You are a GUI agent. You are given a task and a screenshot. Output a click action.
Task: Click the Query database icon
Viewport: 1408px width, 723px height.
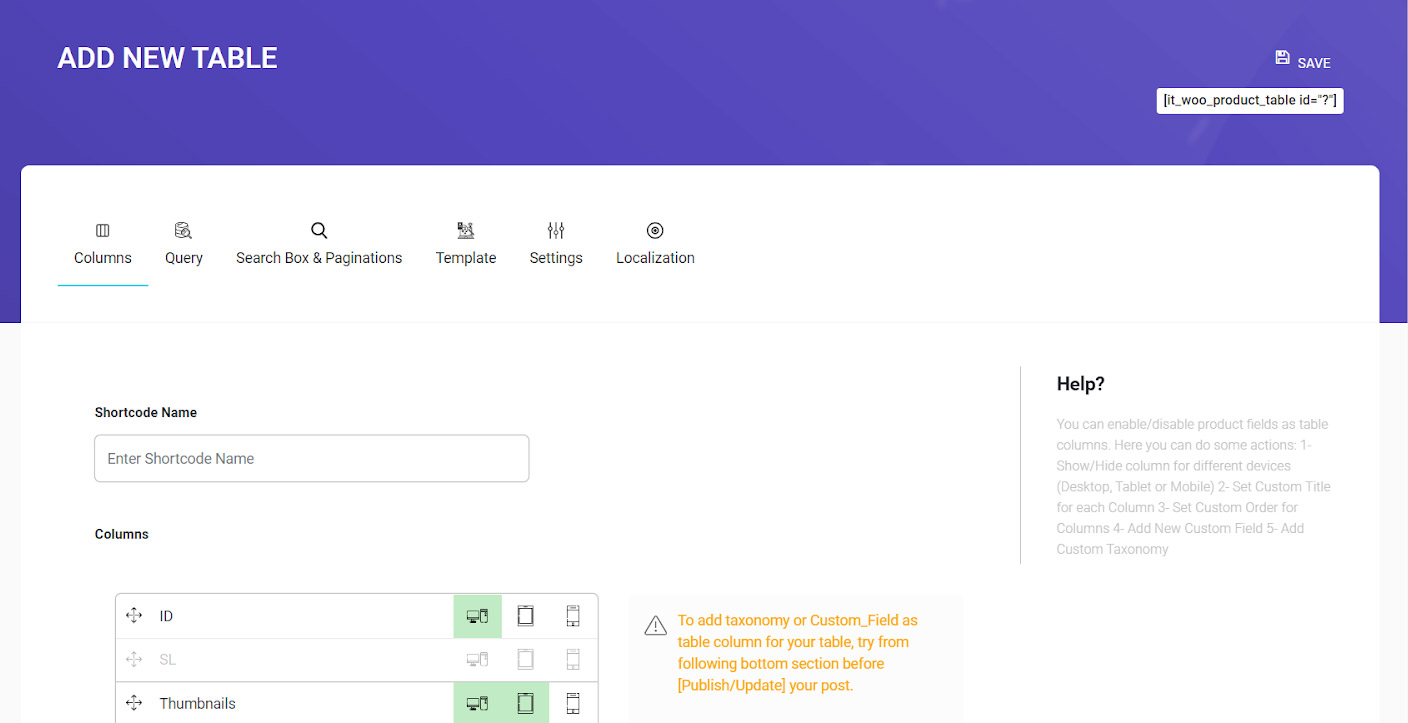point(183,231)
